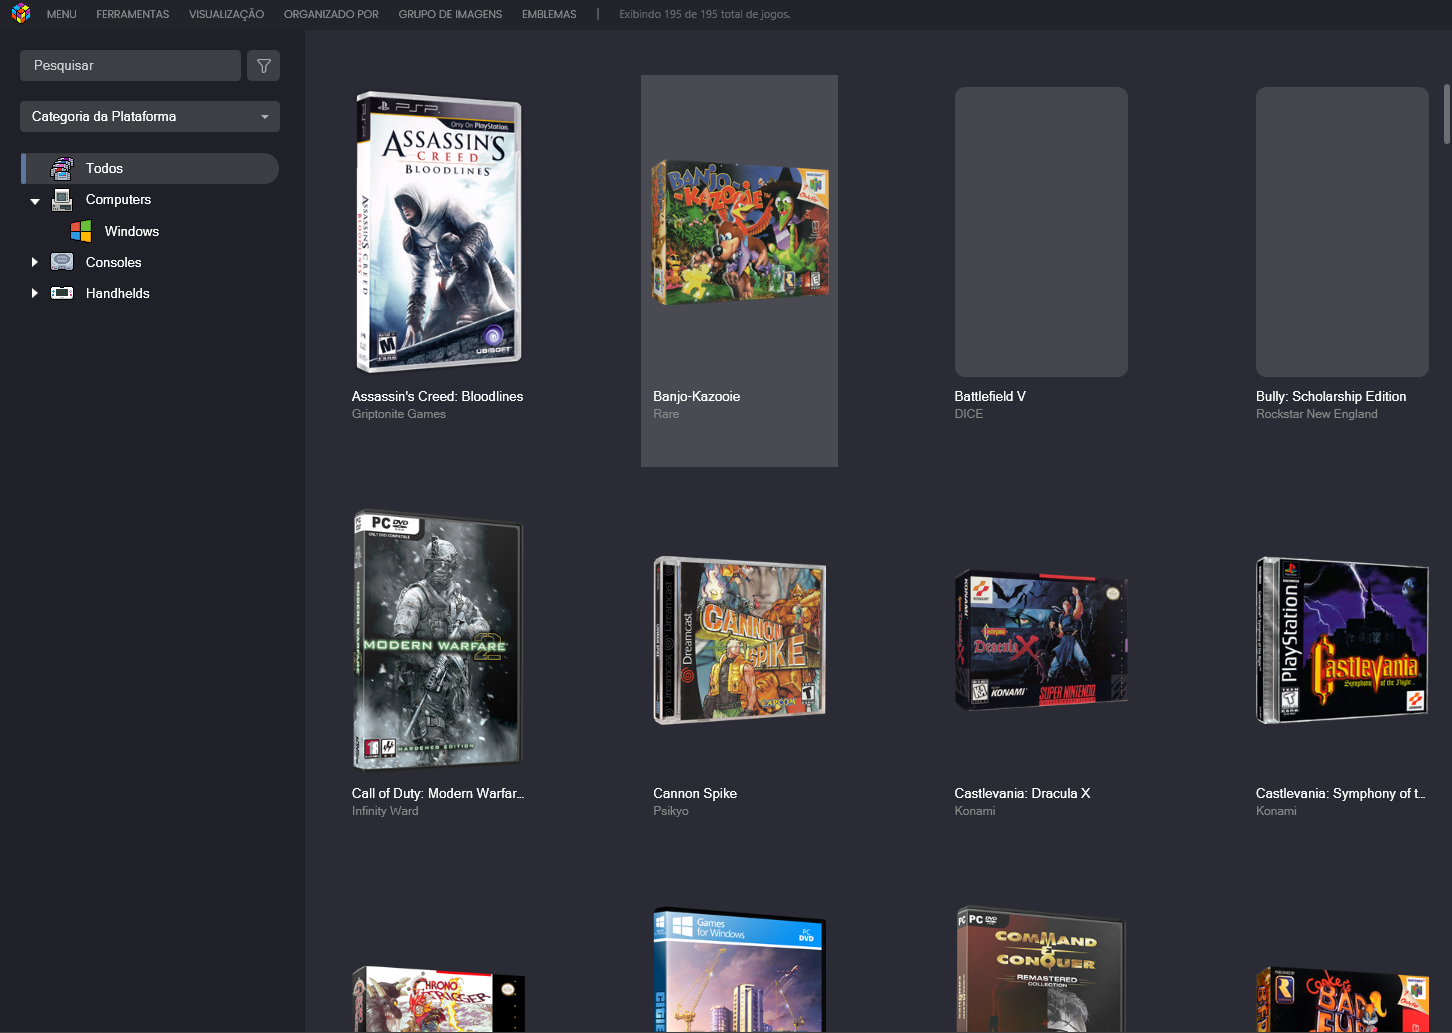This screenshot has width=1452, height=1033.
Task: Collapse the Computers tree node
Action: pyautogui.click(x=35, y=201)
